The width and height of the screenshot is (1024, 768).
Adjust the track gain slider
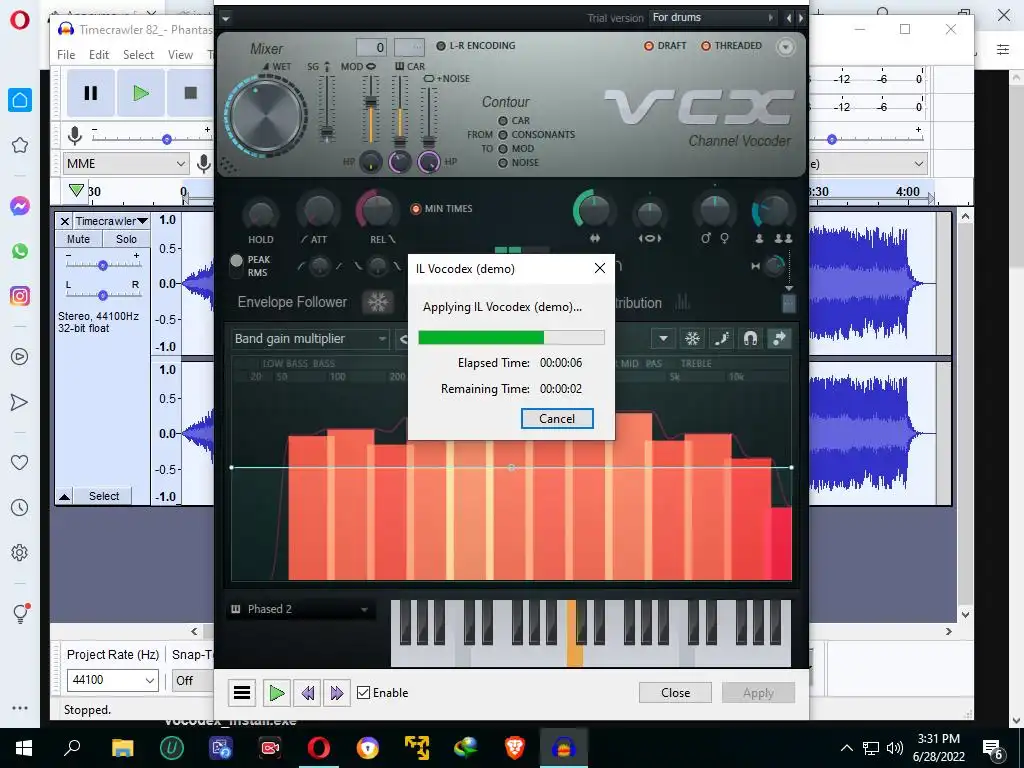[x=103, y=264]
